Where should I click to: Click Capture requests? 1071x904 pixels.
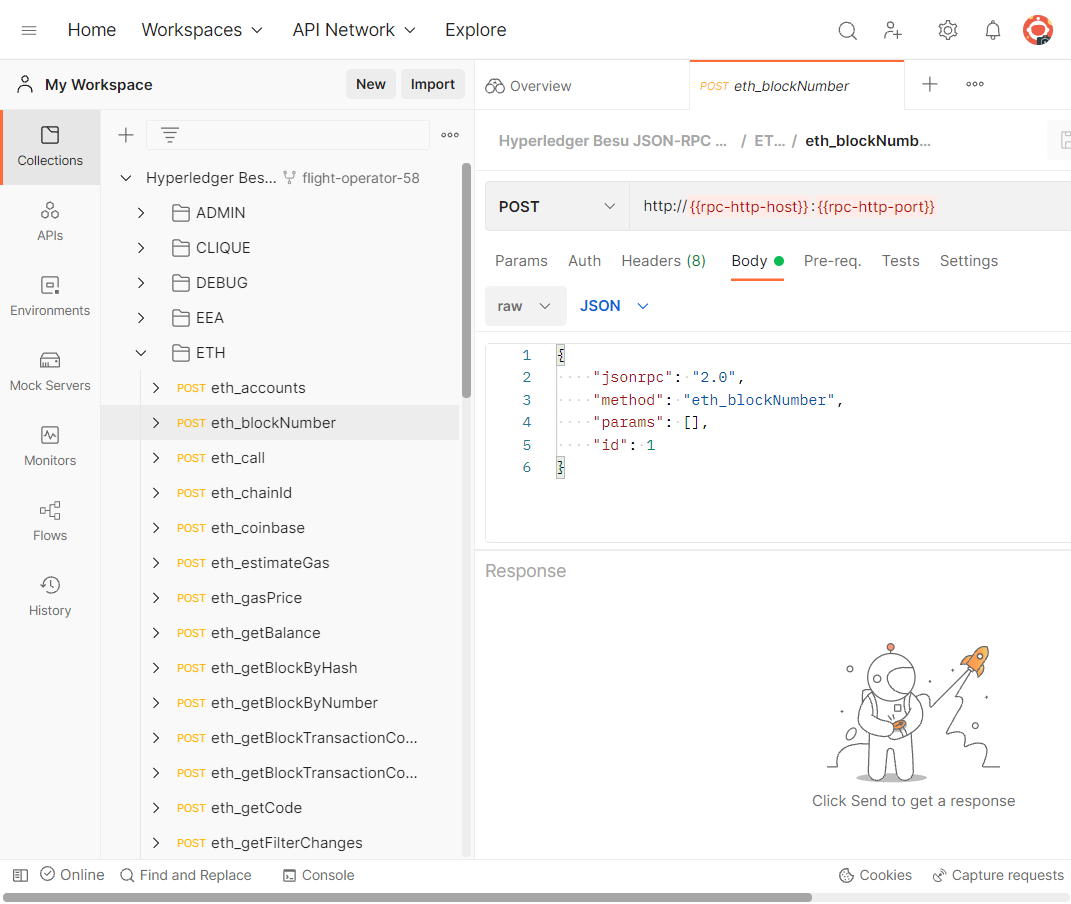pyautogui.click(x=998, y=875)
